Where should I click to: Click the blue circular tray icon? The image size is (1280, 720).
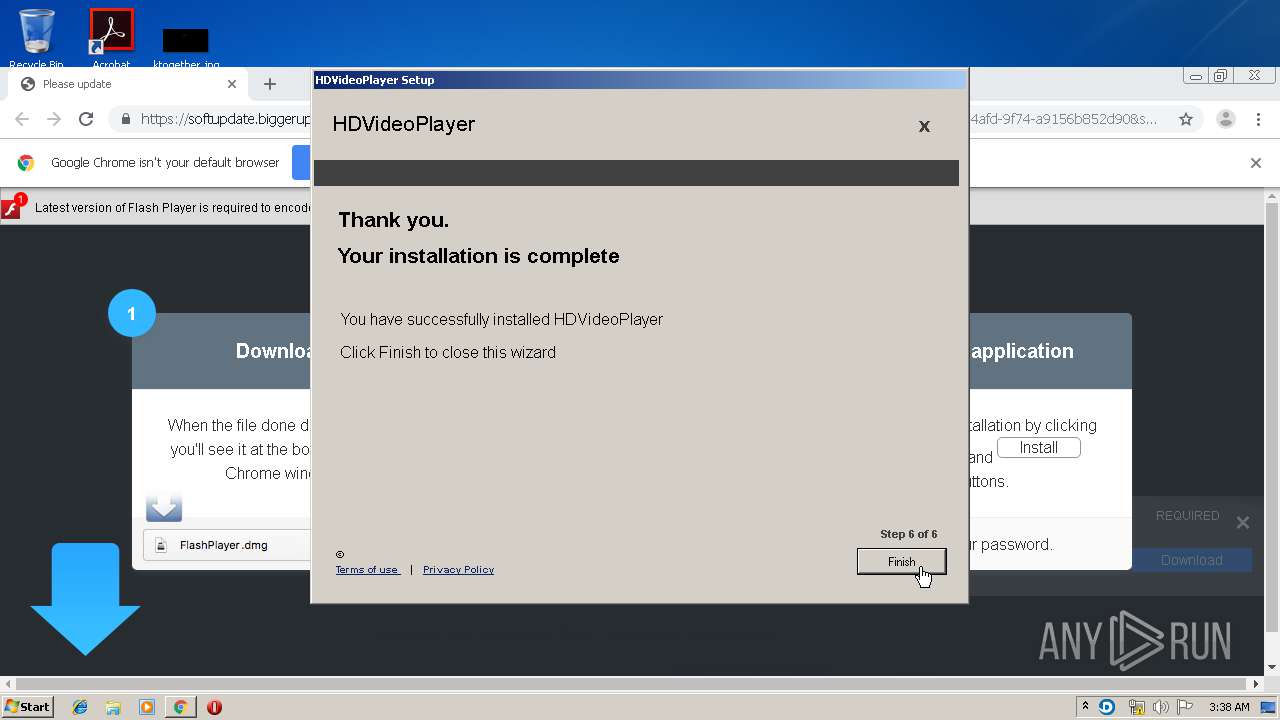pyautogui.click(x=1107, y=707)
